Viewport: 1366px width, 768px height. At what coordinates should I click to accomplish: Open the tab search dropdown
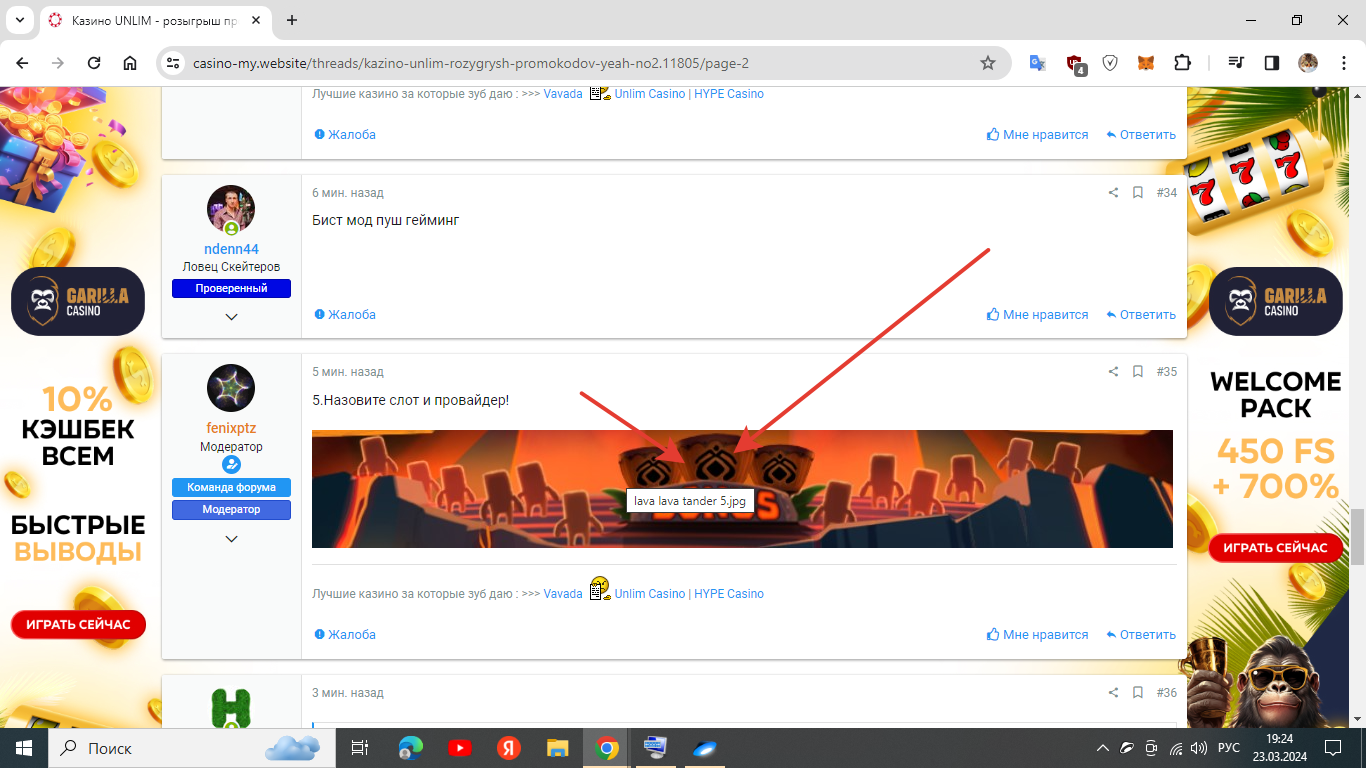pyautogui.click(x=19, y=20)
